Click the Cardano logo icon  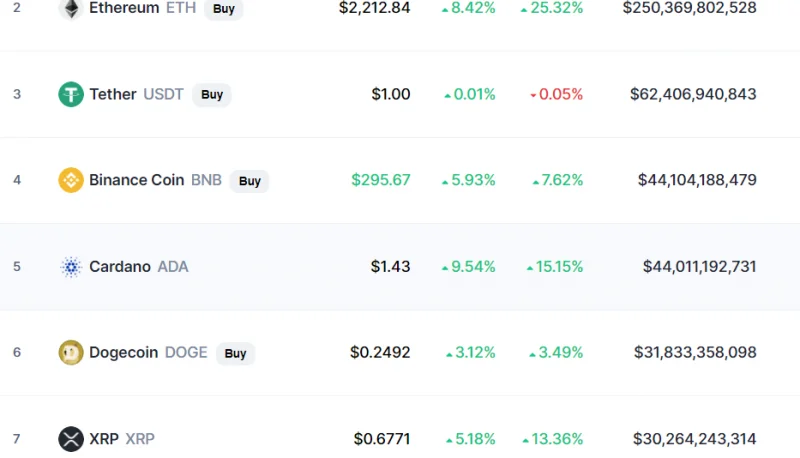pos(71,267)
